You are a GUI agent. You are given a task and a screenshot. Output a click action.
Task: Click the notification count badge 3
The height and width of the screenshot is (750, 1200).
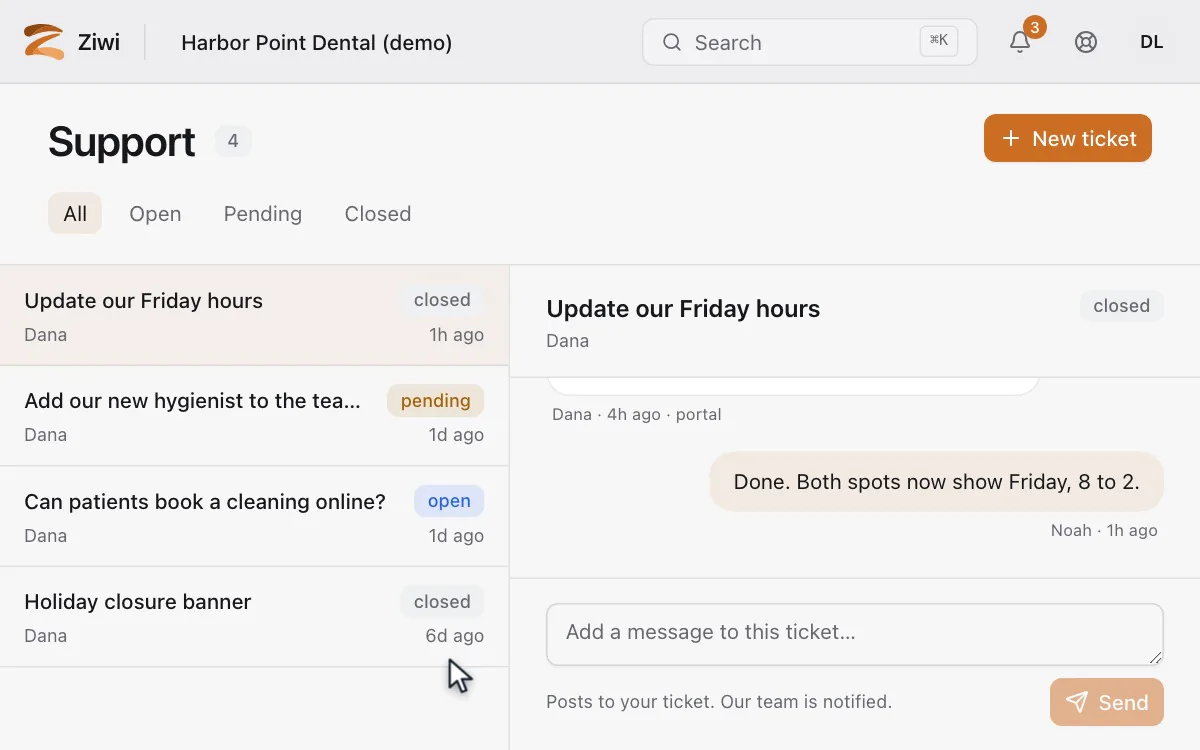click(x=1035, y=27)
